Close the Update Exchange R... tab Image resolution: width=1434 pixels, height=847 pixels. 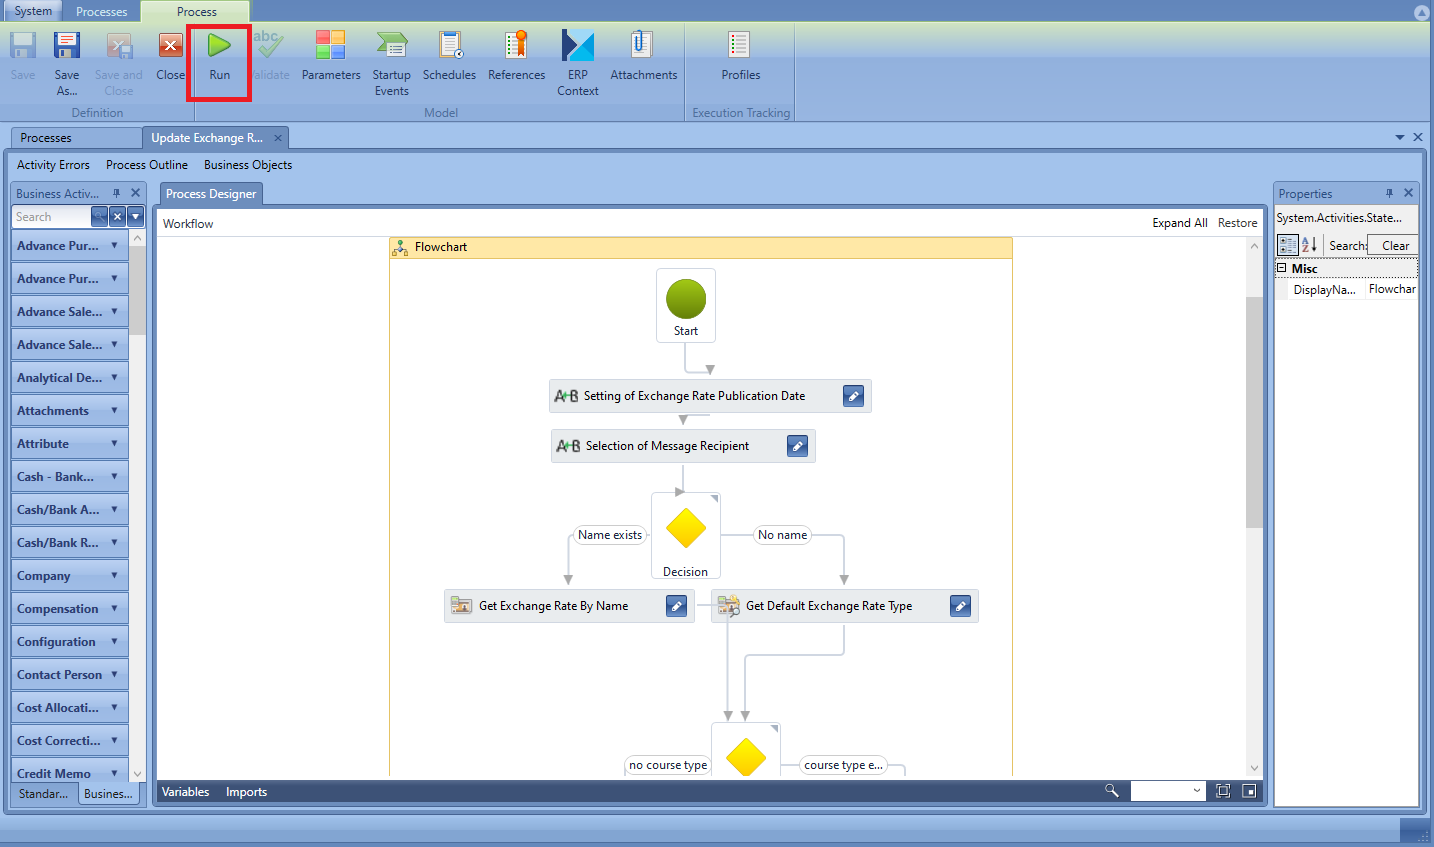[278, 138]
